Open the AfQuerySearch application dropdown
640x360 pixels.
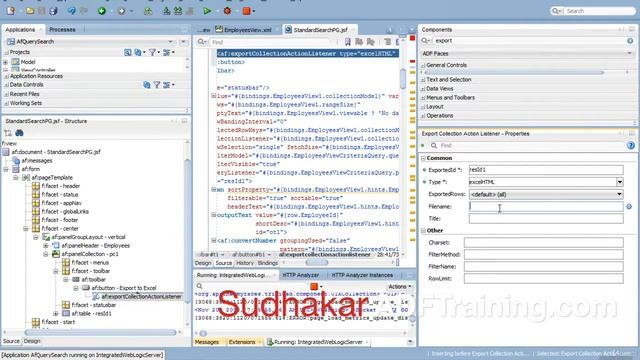170,42
